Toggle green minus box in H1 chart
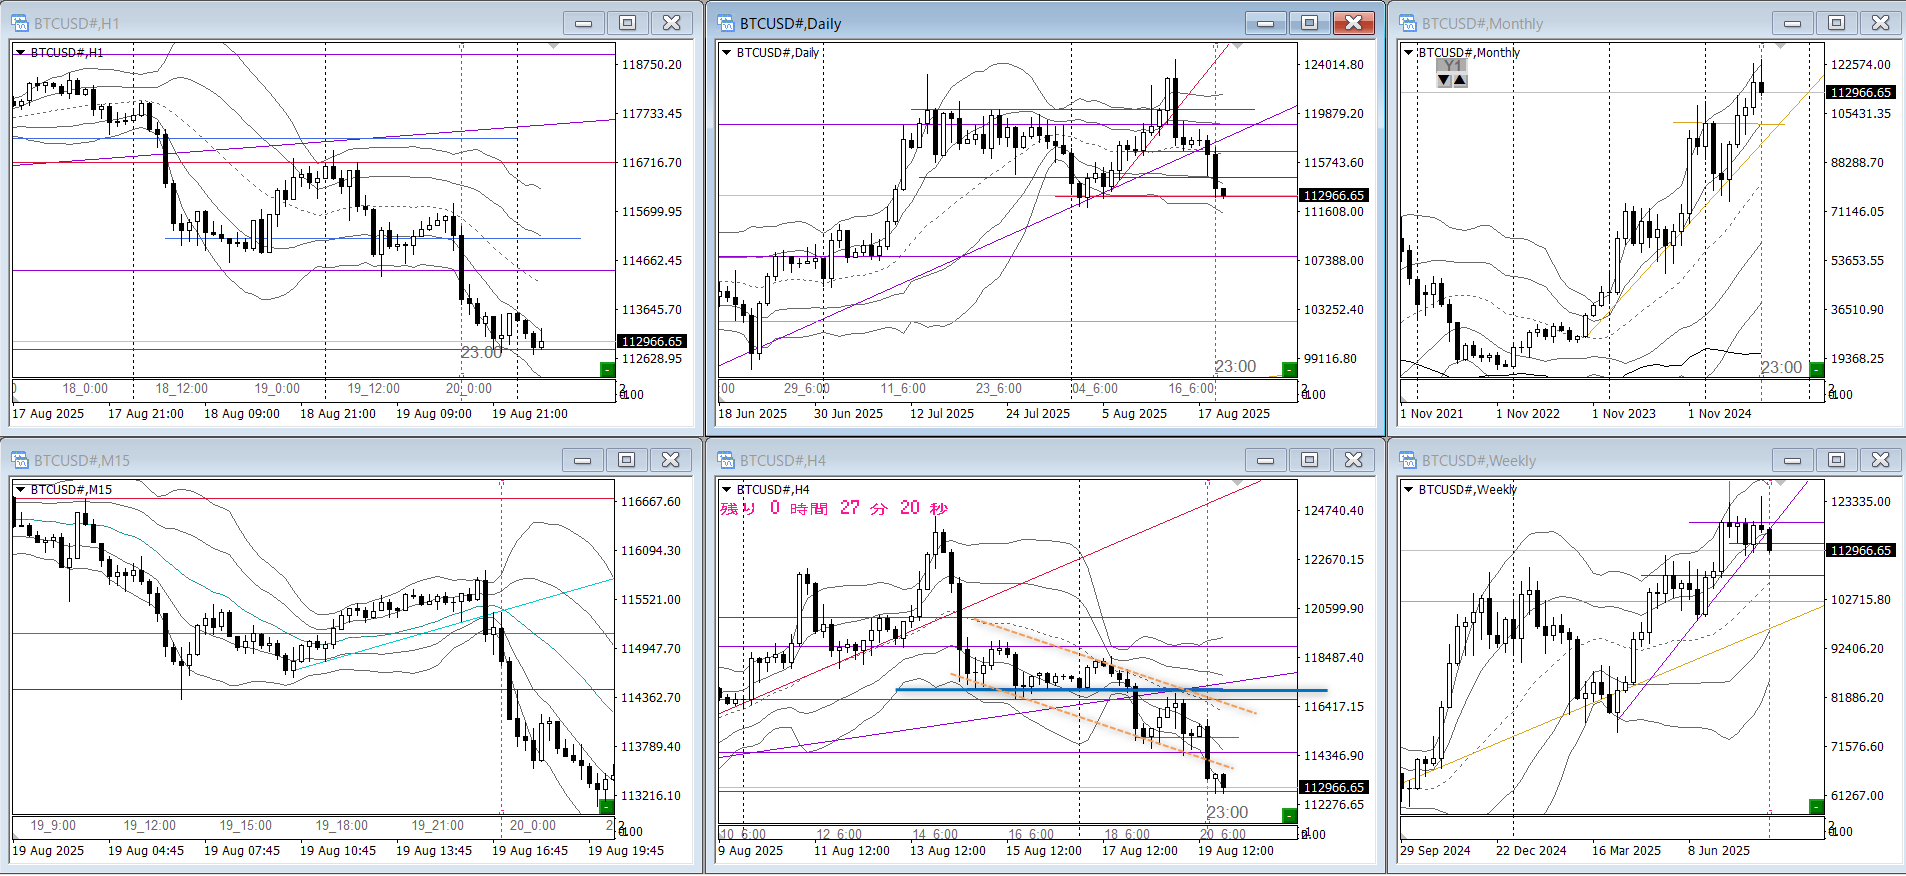Screen dimensions: 1906x876 pyautogui.click(x=607, y=370)
